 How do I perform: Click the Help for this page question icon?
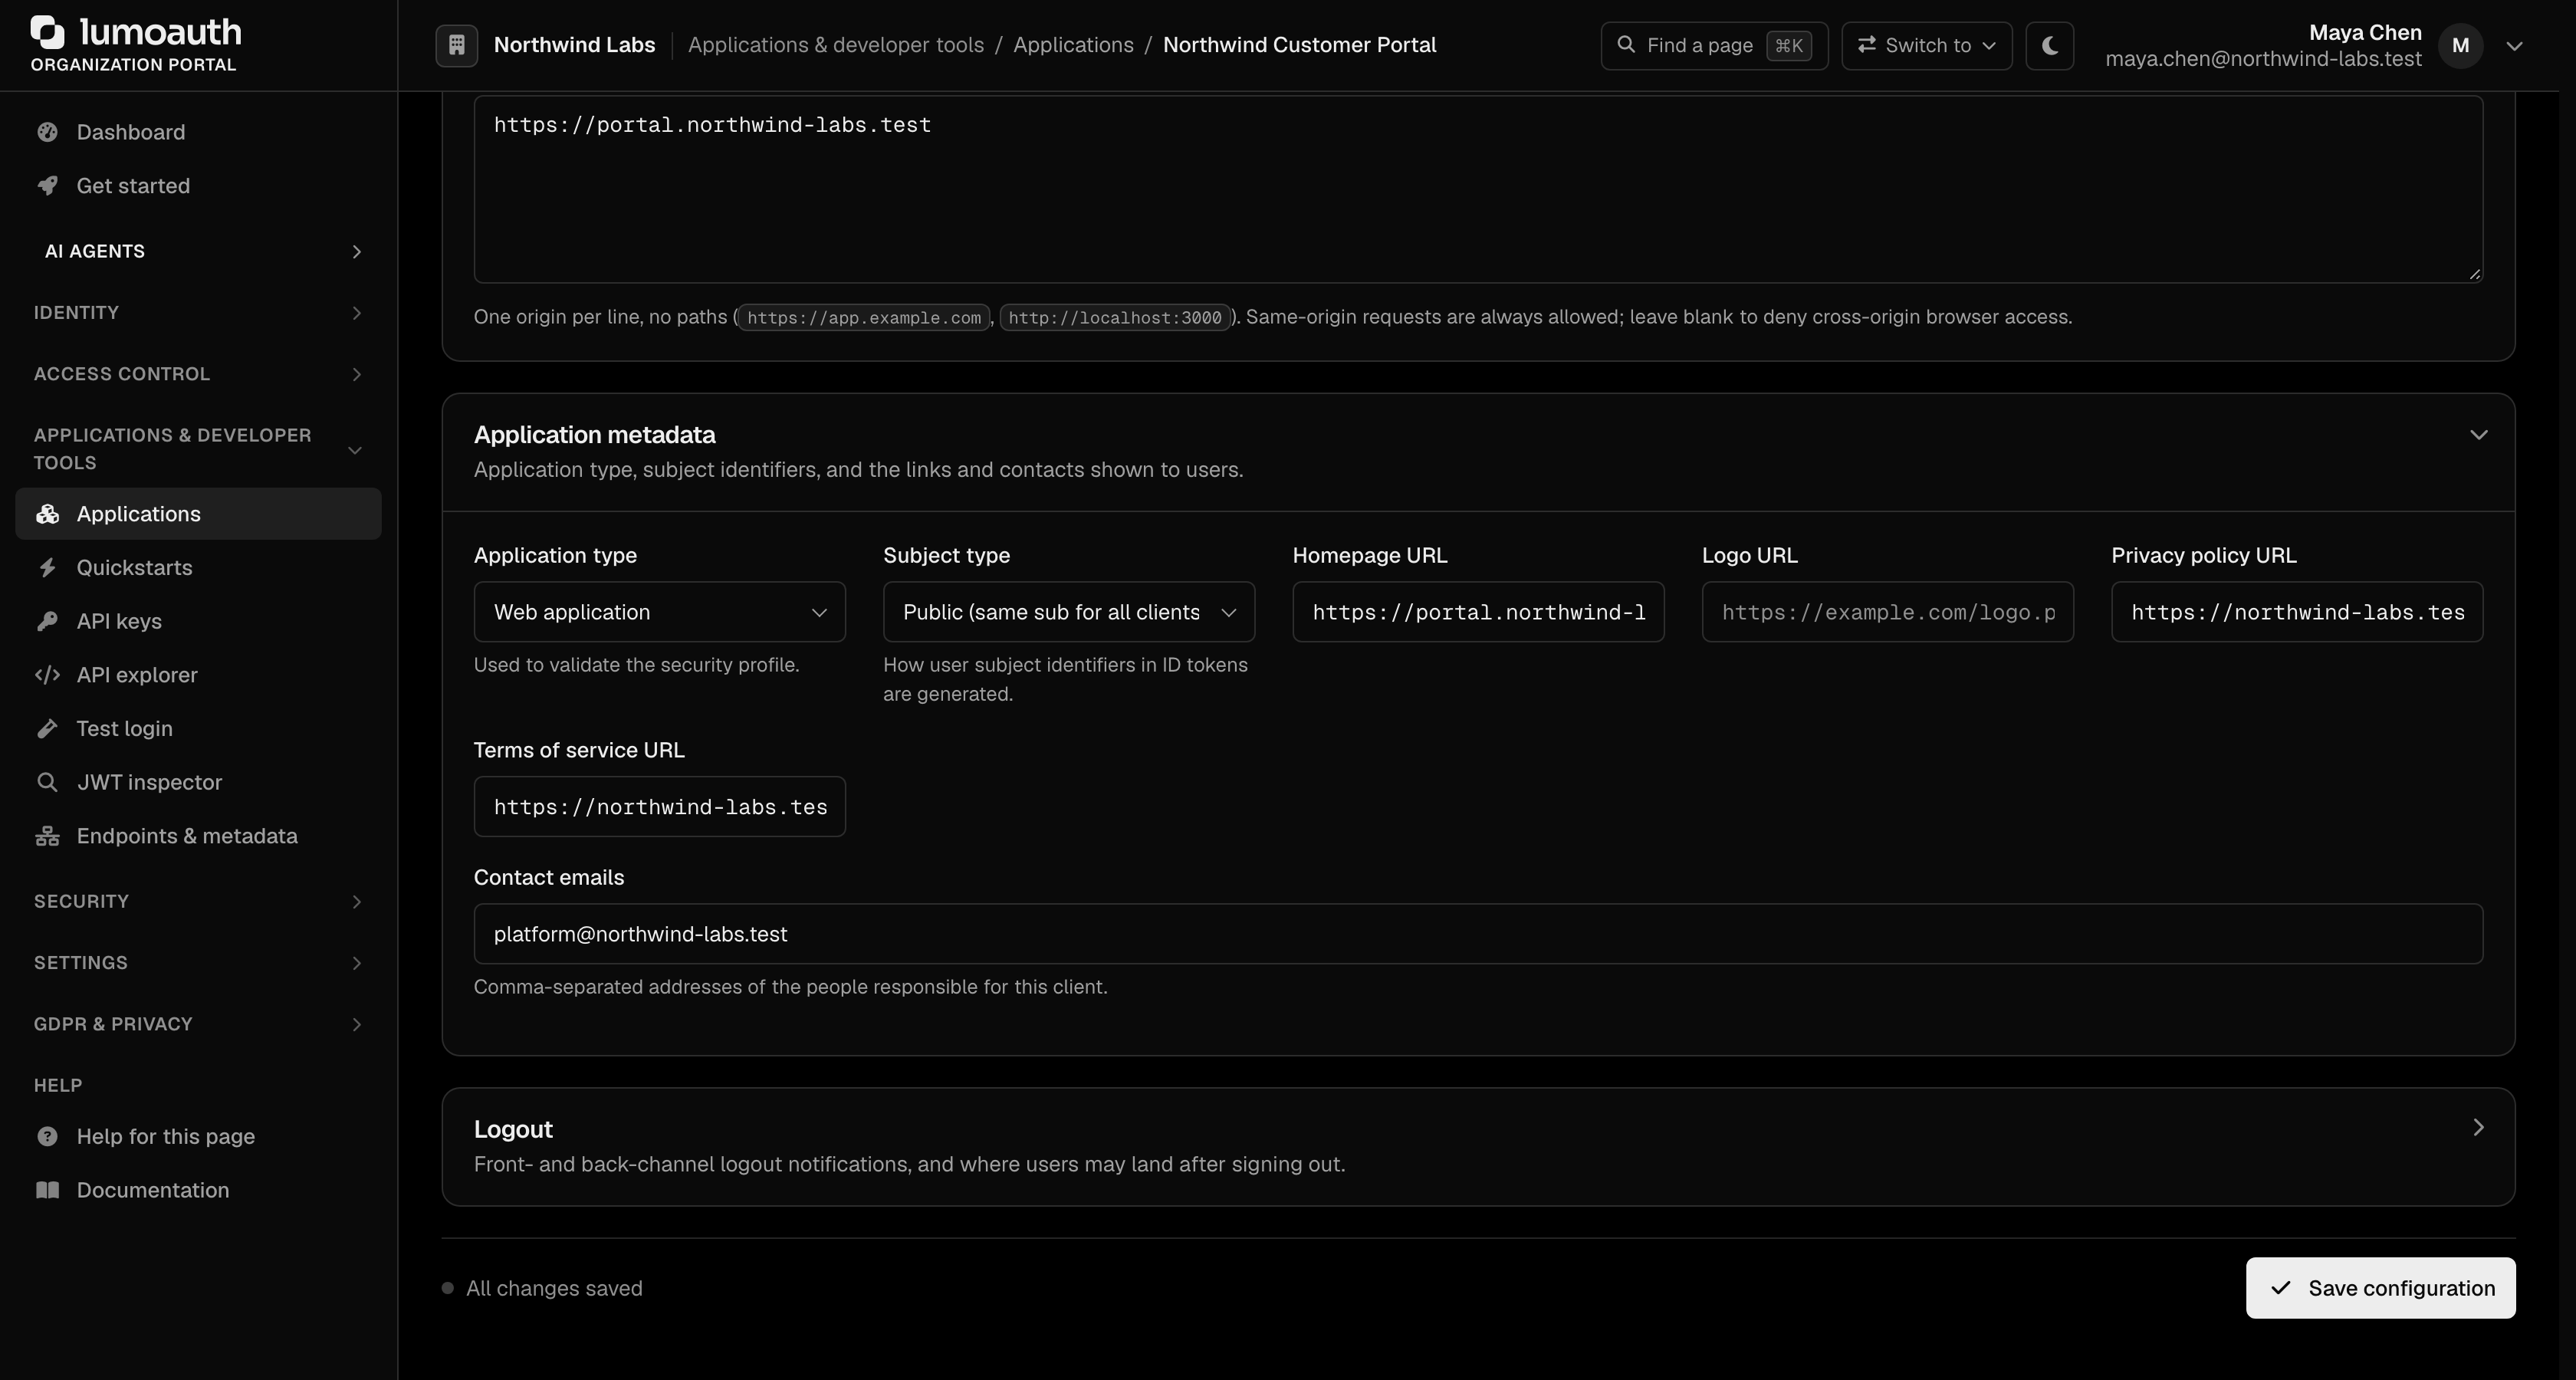coord(47,1136)
